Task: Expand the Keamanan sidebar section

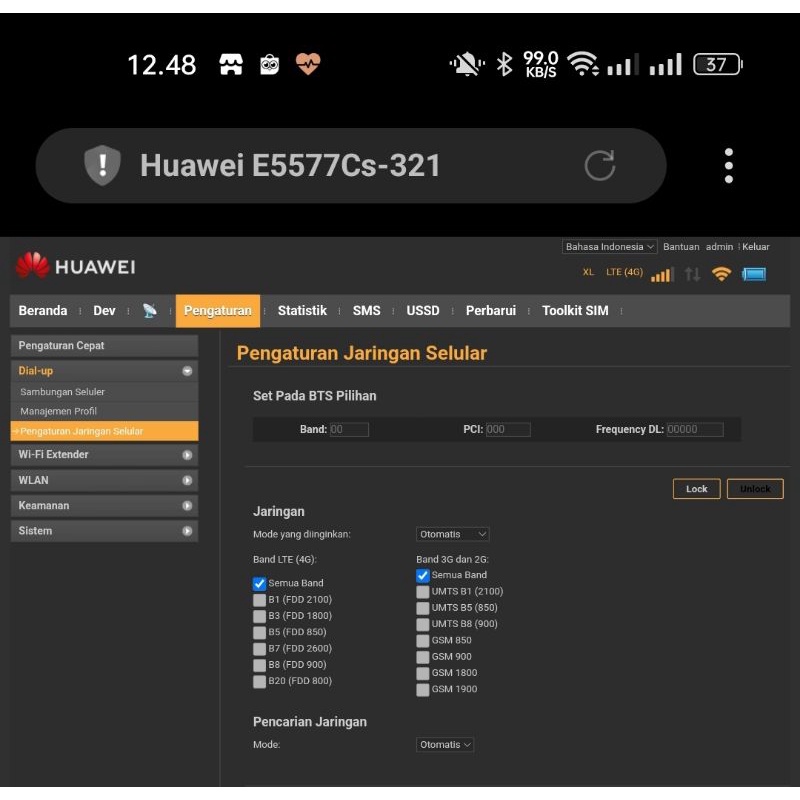Action: (104, 506)
